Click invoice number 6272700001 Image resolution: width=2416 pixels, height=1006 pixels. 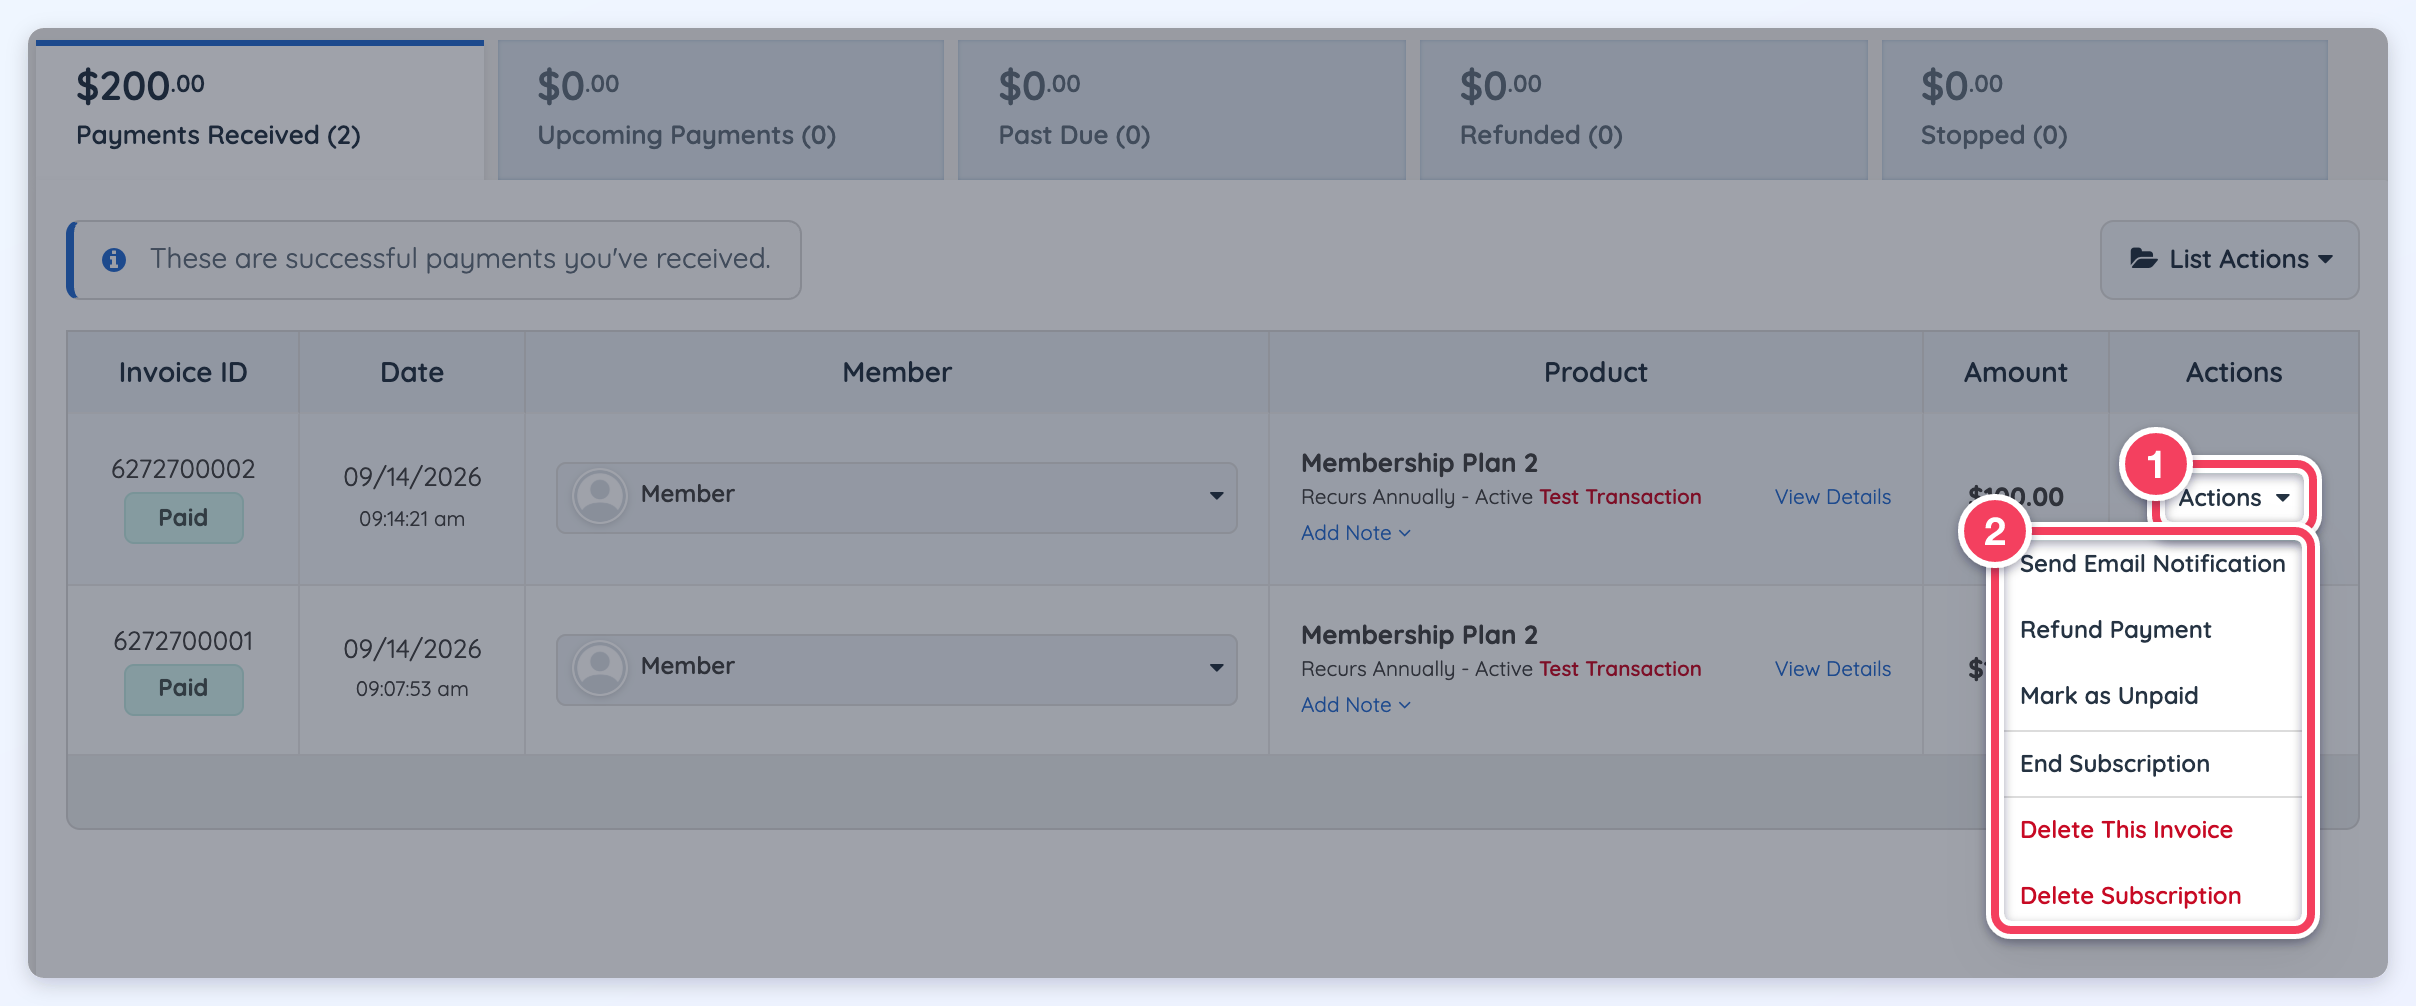pos(183,641)
